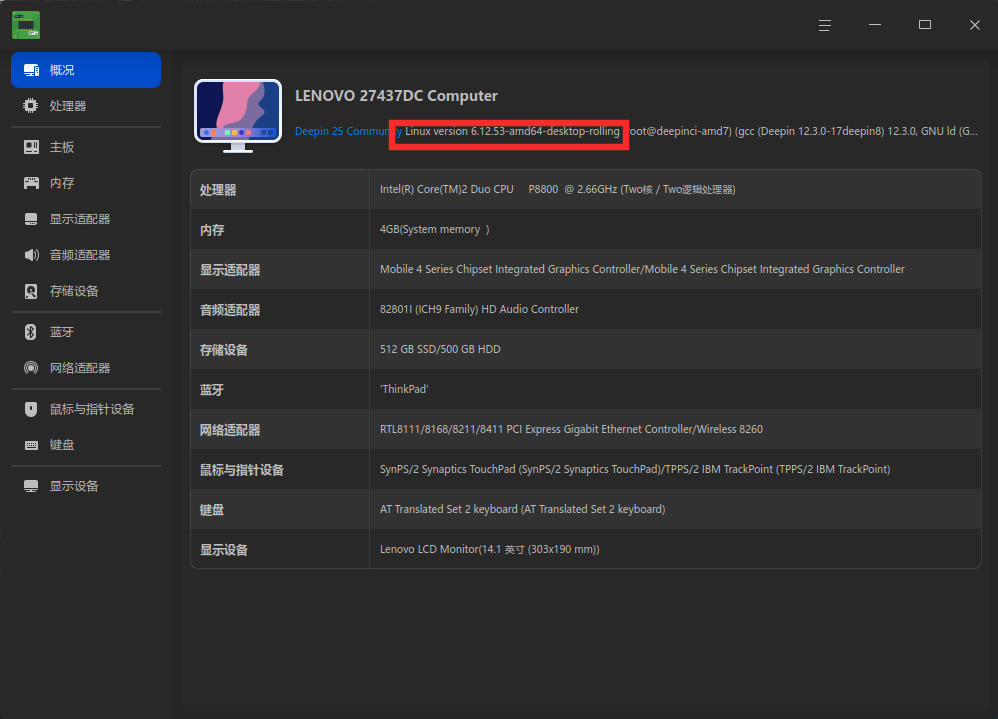
Task: Open the 内存 memory module icon
Action: pyautogui.click(x=31, y=183)
